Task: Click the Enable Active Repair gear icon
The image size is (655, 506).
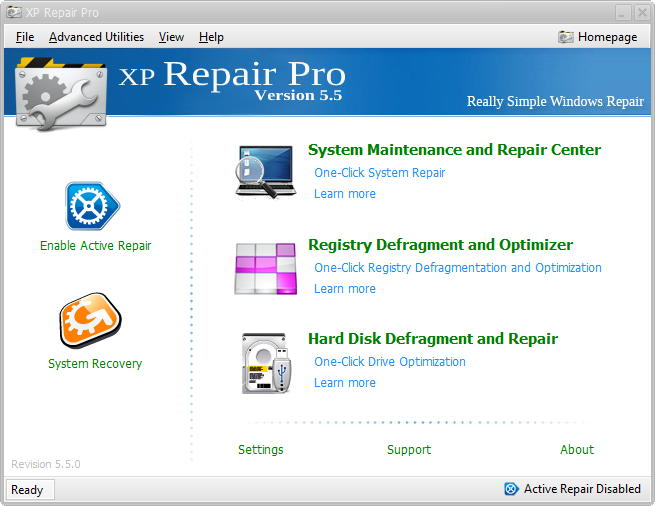Action: (92, 206)
